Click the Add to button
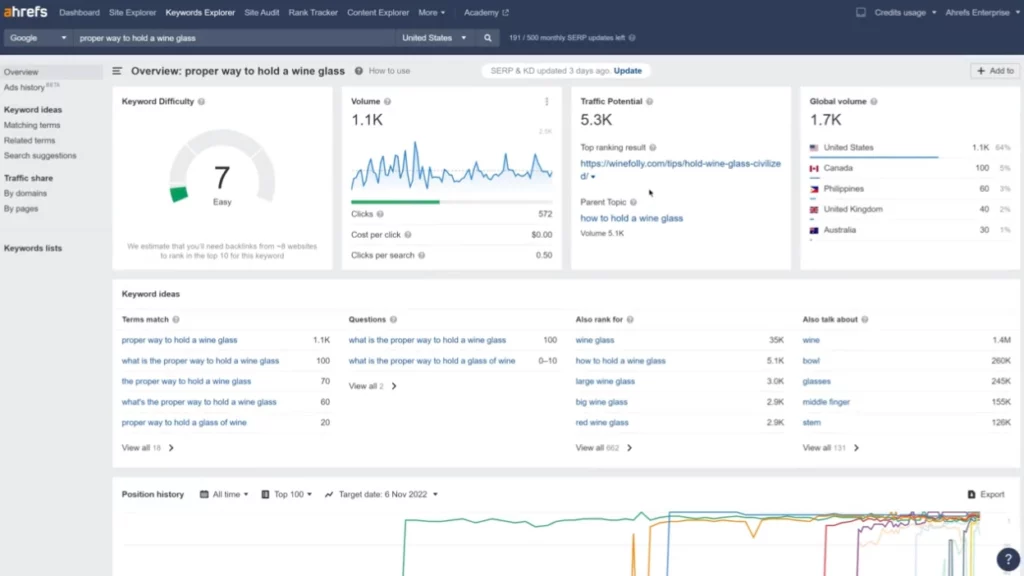This screenshot has width=1024, height=576. click(995, 71)
